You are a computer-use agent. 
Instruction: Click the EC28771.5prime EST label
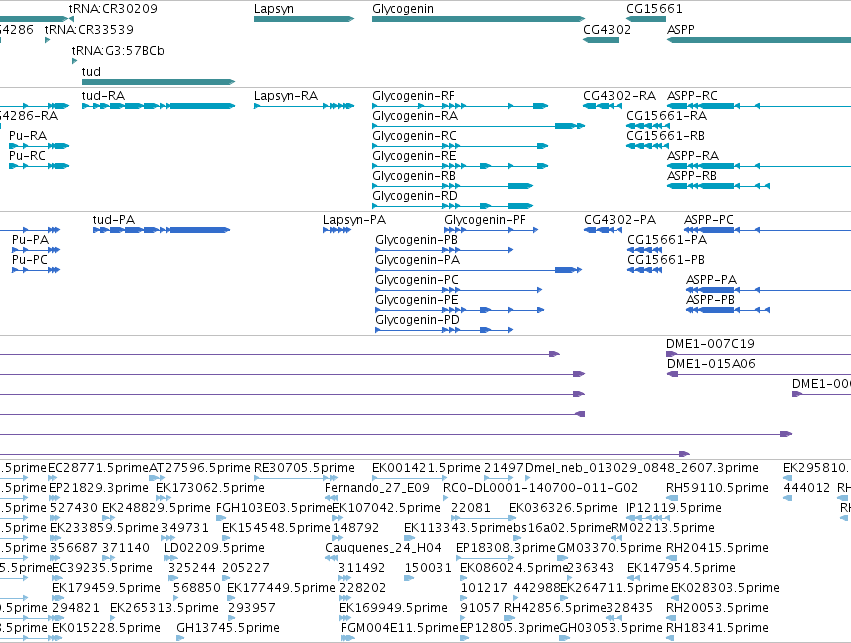(x=98, y=468)
